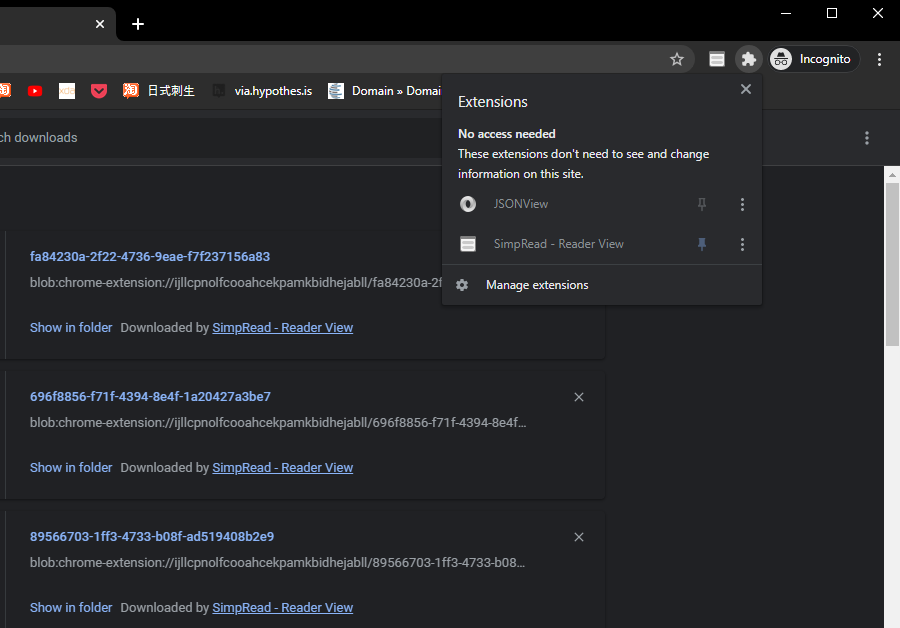The image size is (900, 628).
Task: Open the YouTube bookmark
Action: [35, 91]
